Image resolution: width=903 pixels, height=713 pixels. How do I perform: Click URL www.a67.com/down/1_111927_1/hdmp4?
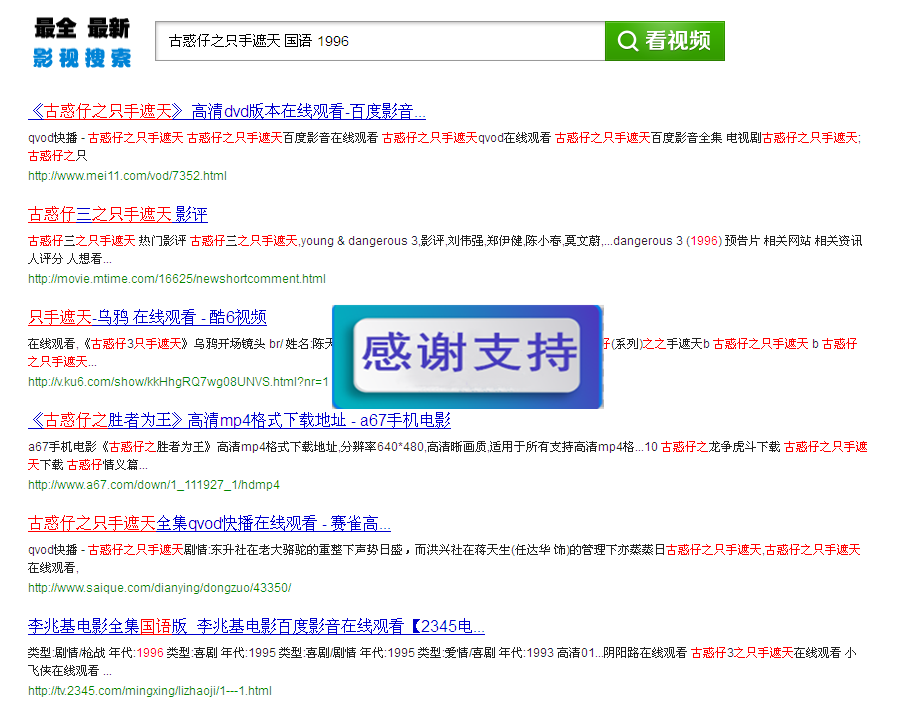click(x=154, y=485)
